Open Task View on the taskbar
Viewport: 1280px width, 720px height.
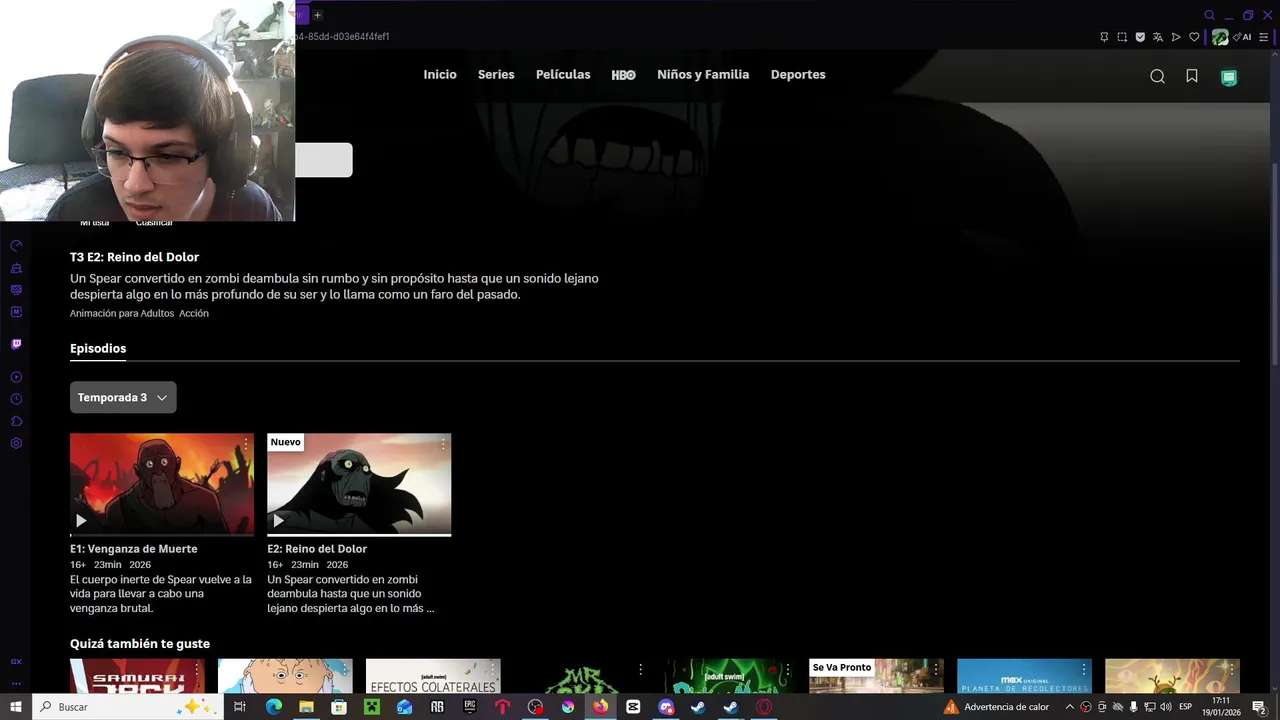coord(240,707)
